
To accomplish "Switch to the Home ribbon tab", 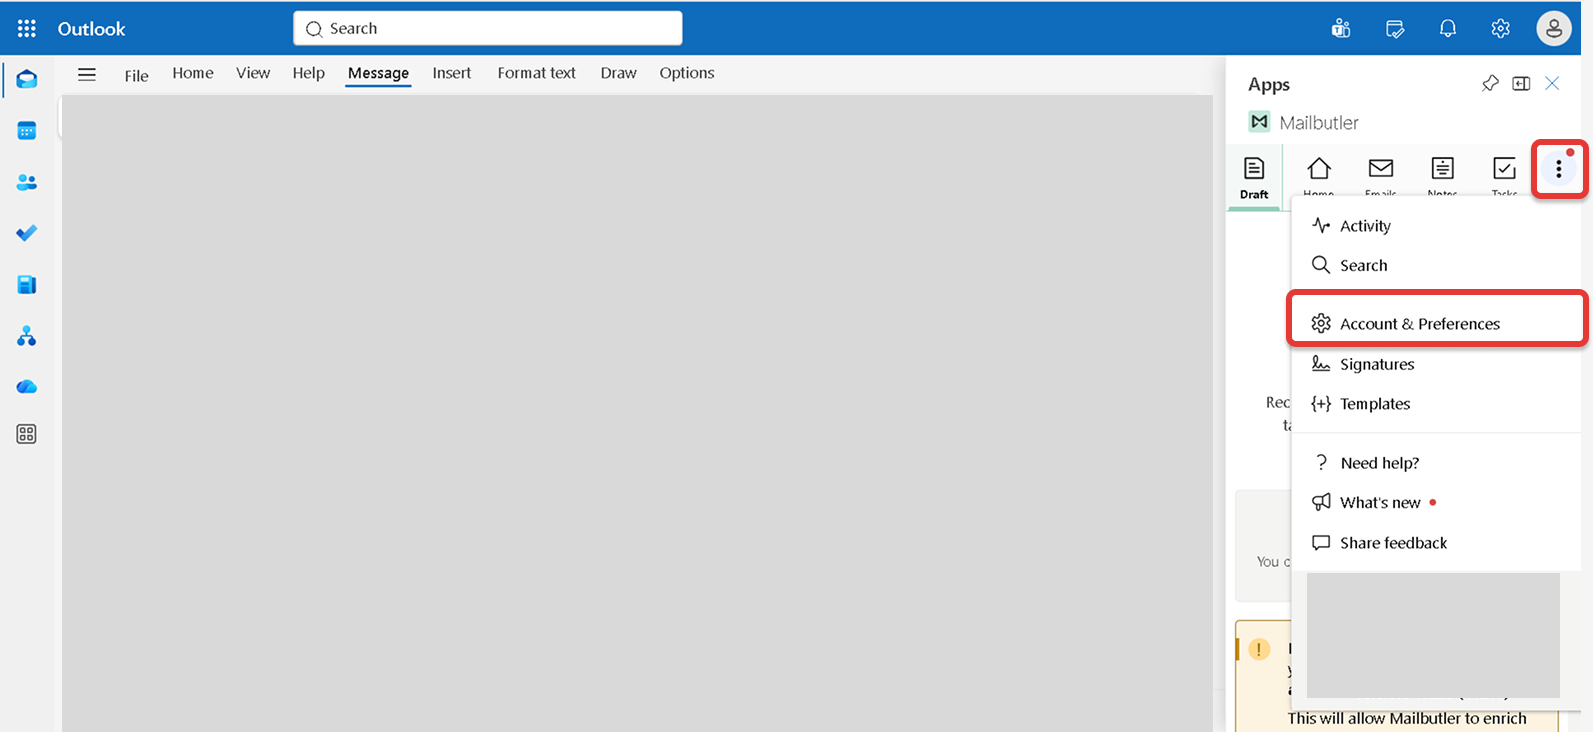I will pyautogui.click(x=193, y=73).
